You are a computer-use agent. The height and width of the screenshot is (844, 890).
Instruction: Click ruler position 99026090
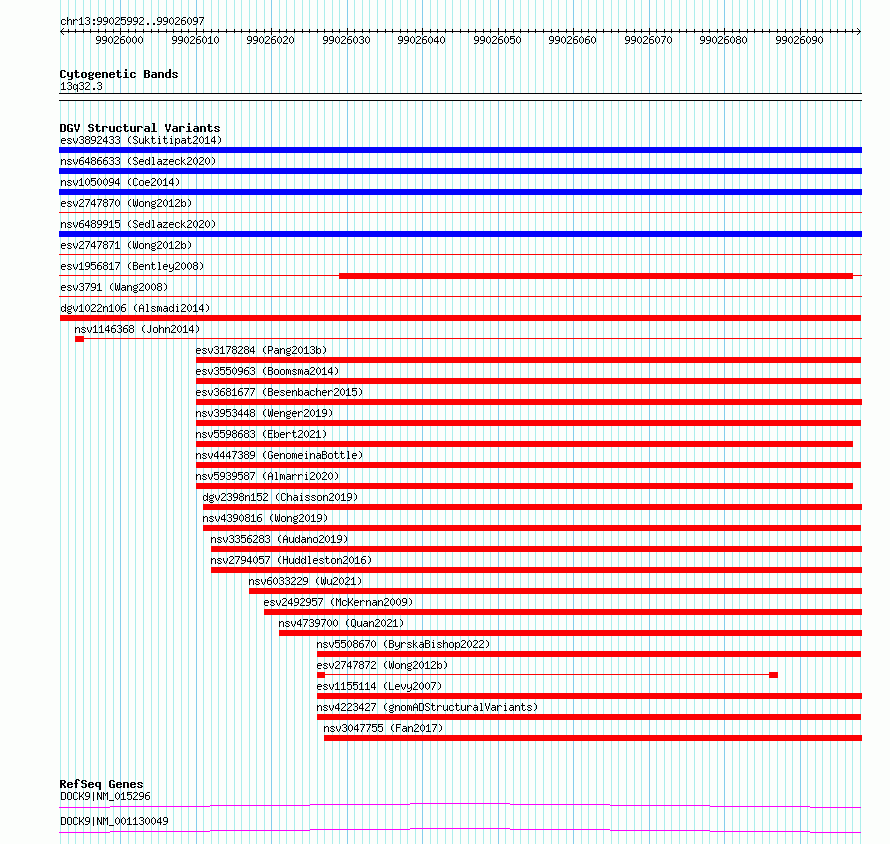(x=799, y=40)
